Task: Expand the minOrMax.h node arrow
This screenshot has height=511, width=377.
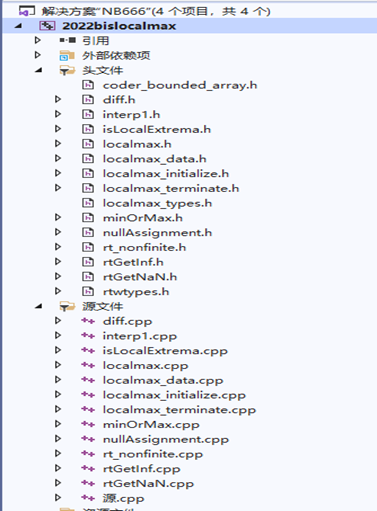Action: pos(58,217)
